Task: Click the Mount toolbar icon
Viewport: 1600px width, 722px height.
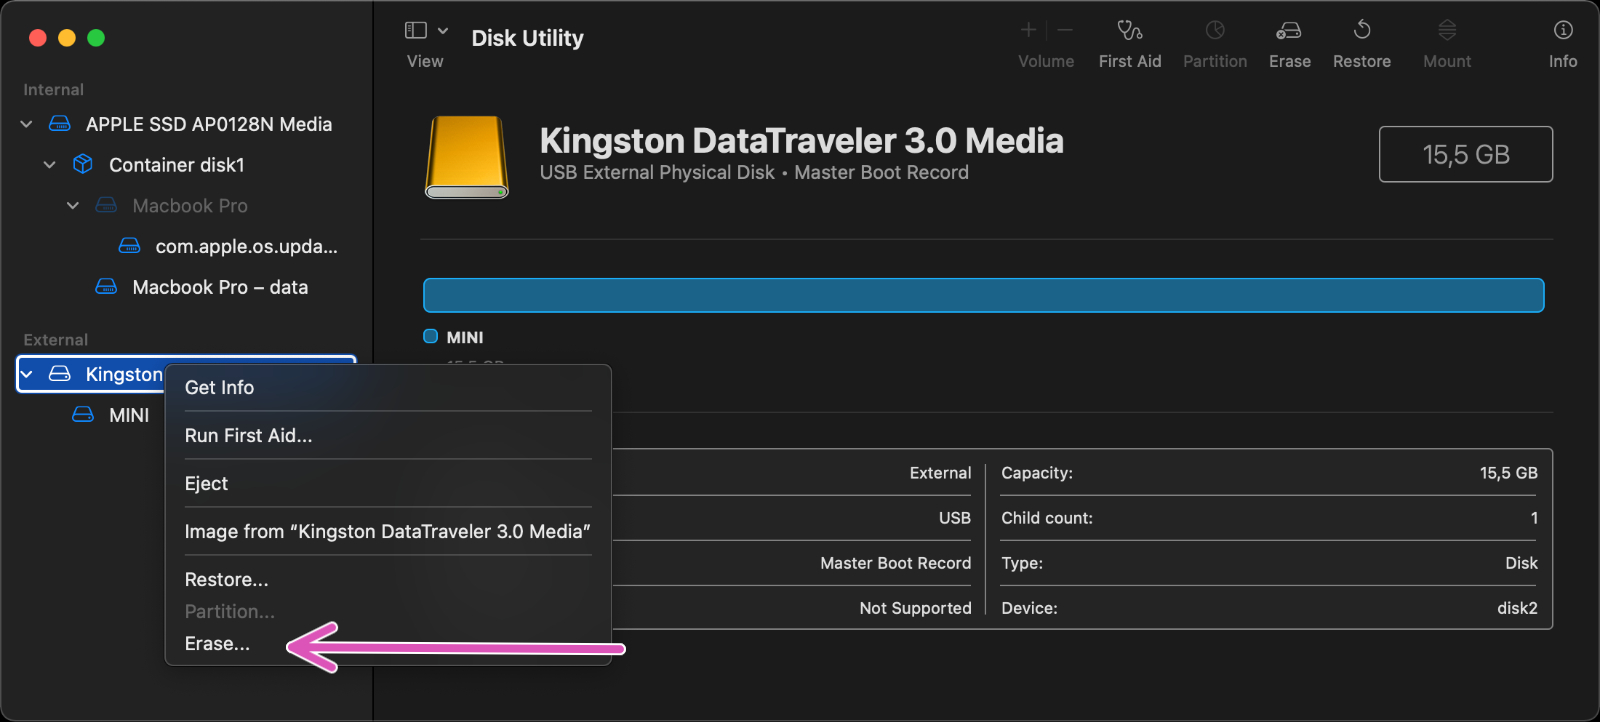Action: pyautogui.click(x=1447, y=30)
